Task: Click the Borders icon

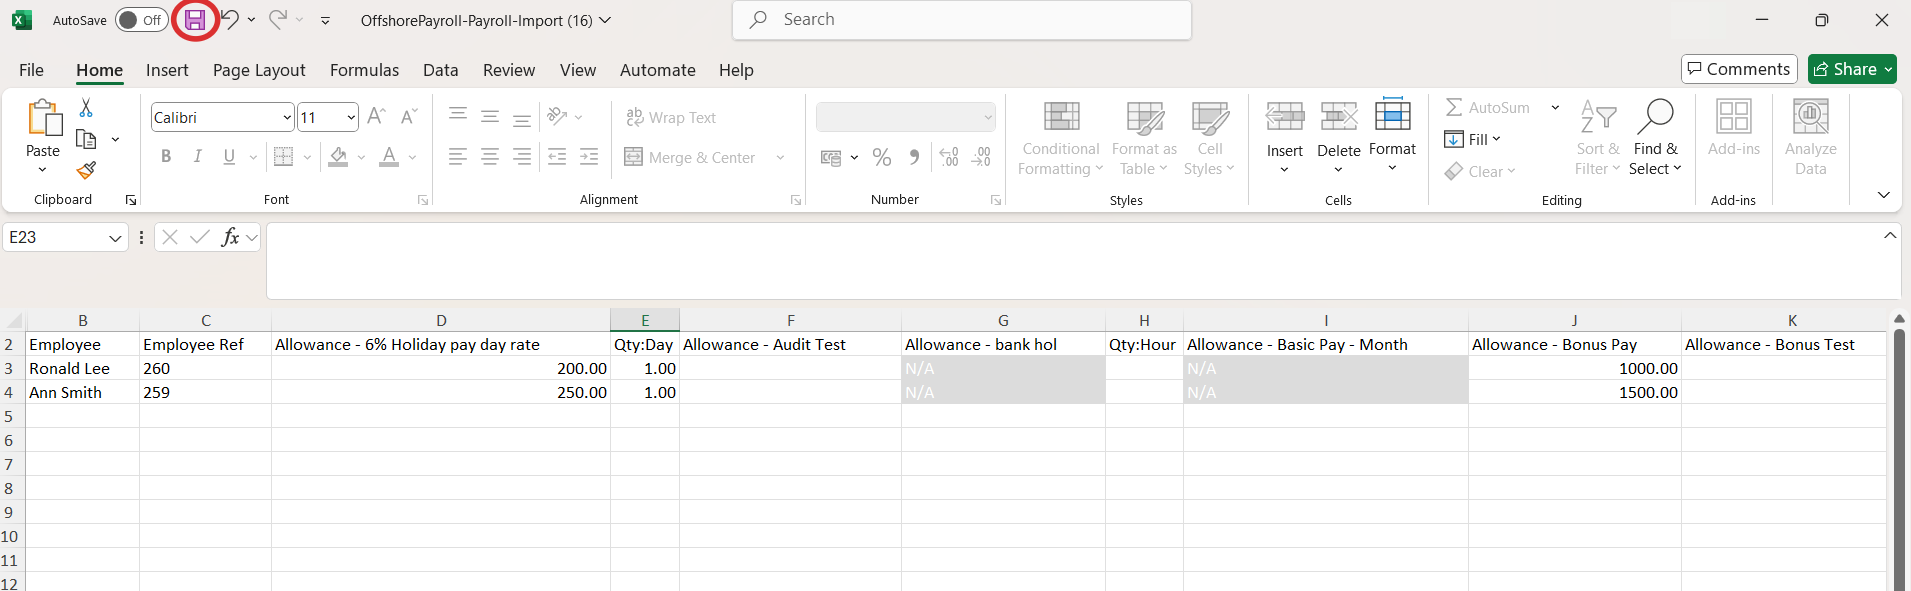Action: tap(284, 157)
